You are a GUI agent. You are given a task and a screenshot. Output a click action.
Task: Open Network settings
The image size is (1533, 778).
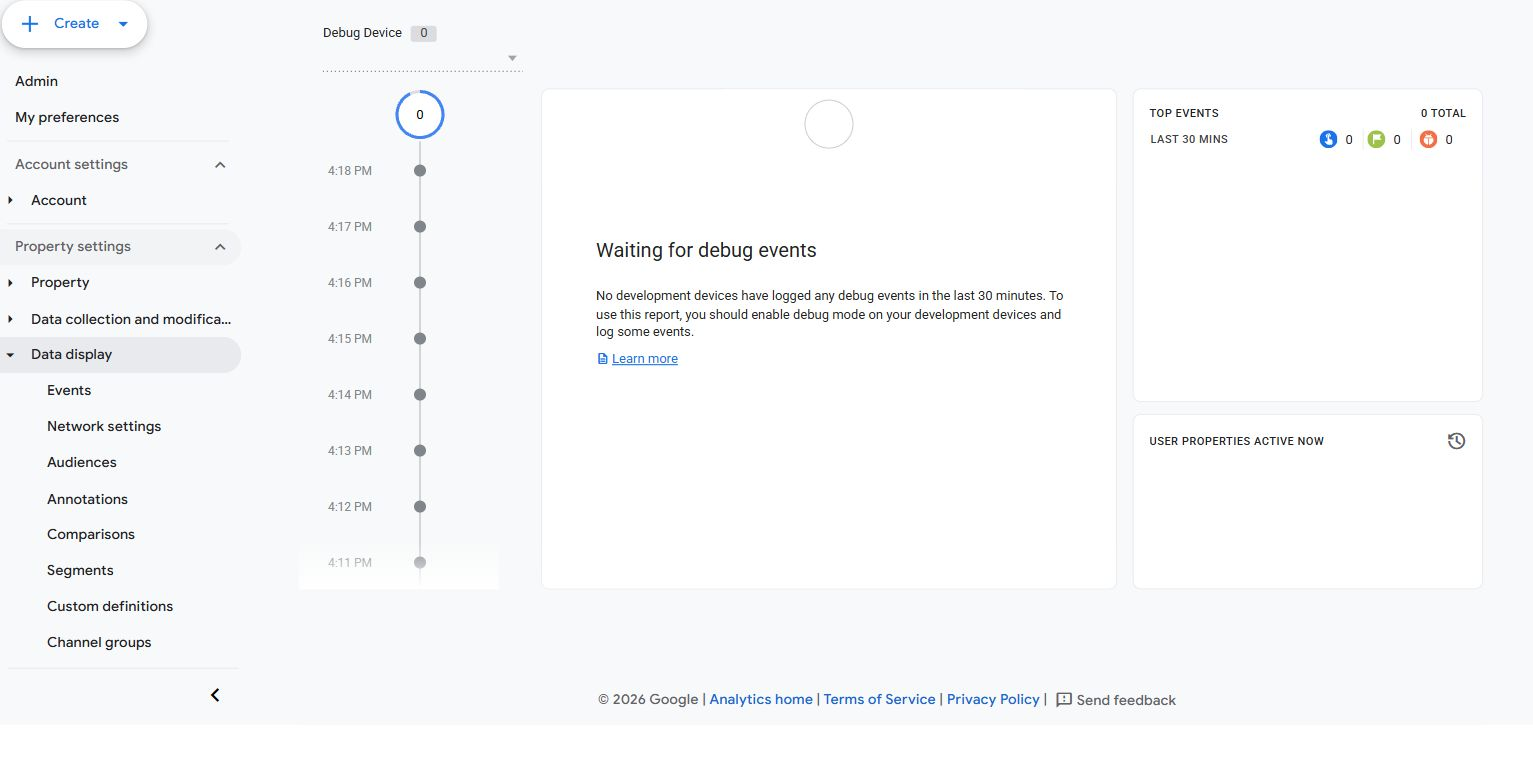click(x=104, y=426)
